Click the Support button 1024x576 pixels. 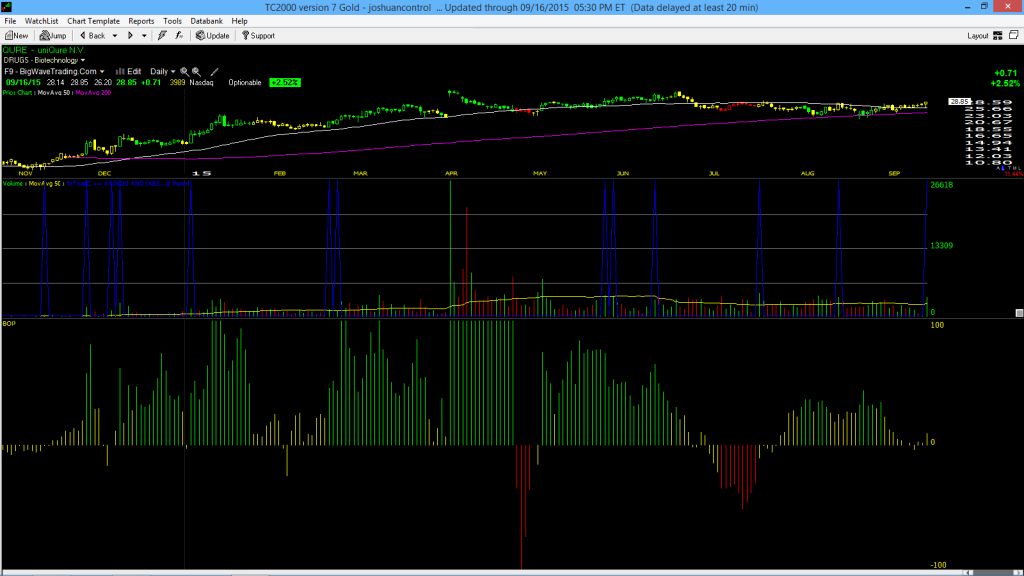click(259, 36)
